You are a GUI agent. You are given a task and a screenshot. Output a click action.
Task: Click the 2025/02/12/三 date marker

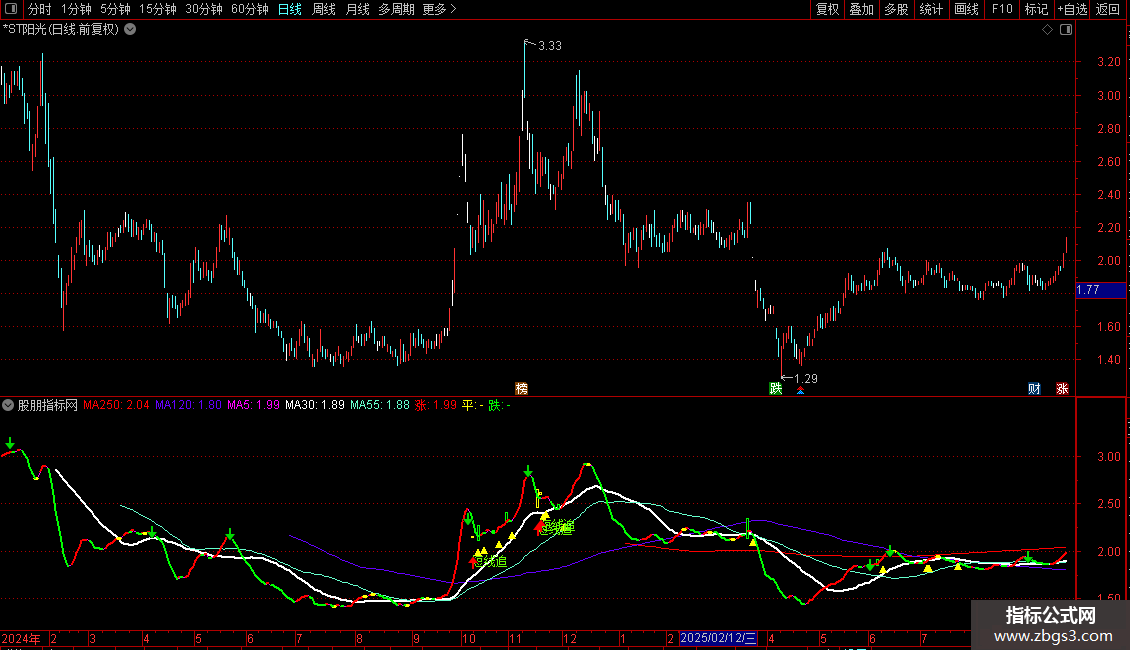coord(719,638)
